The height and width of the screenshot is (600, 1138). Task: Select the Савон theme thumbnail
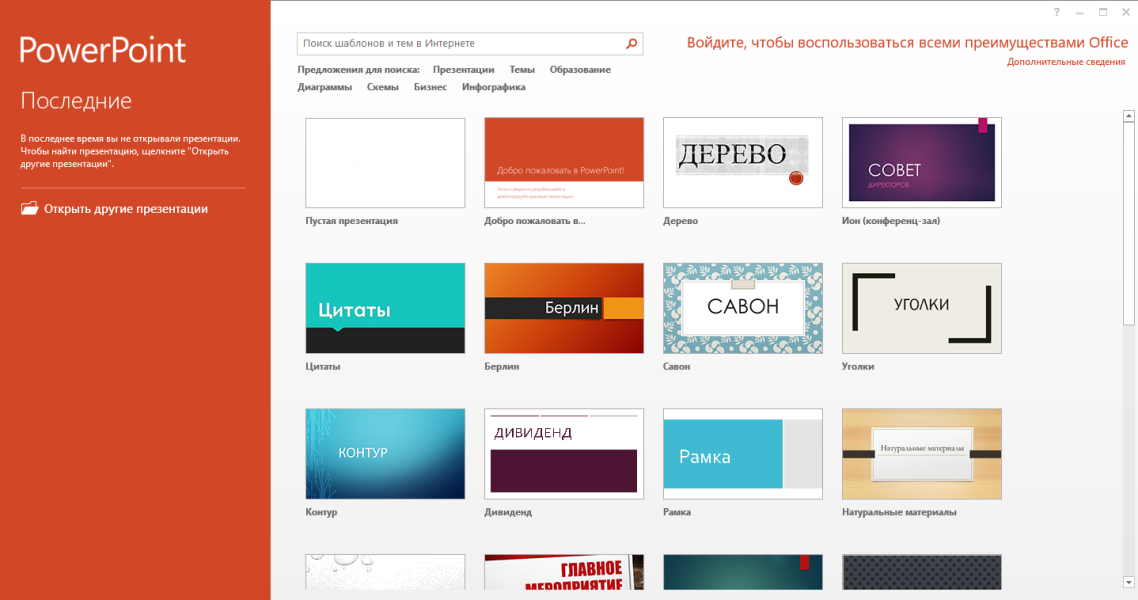pos(742,308)
